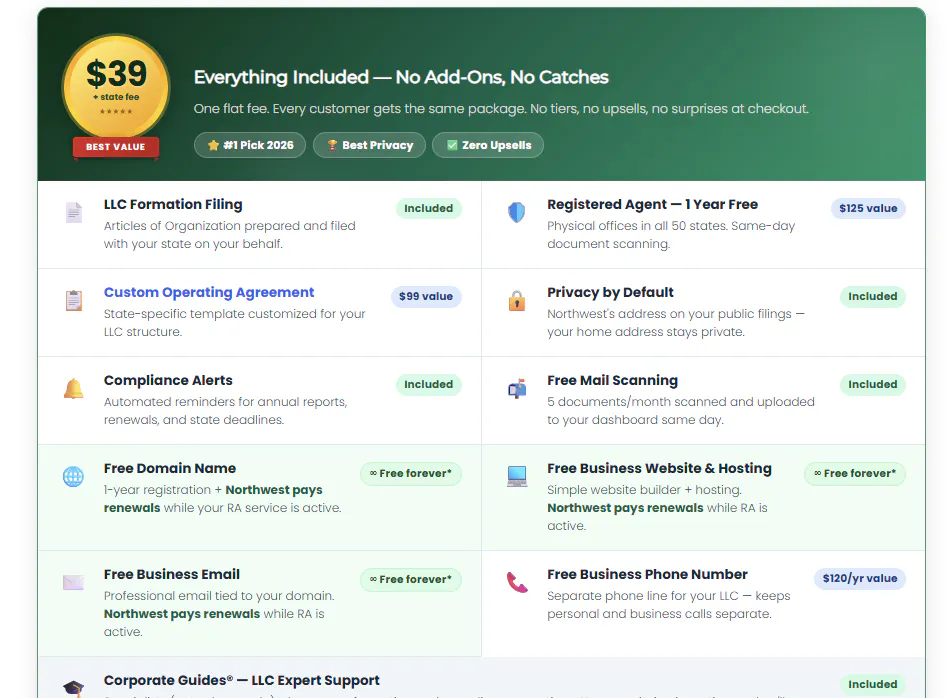Click the $39 gold price badge
946x698 pixels.
coord(116,87)
